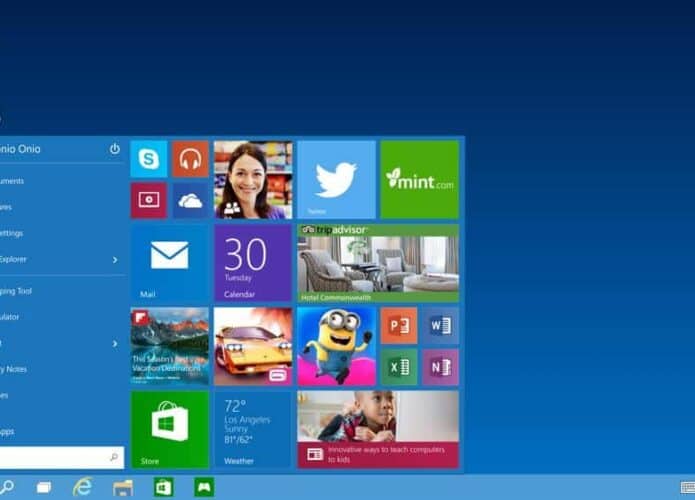Image resolution: width=695 pixels, height=500 pixels.
Task: Open the People tile with woman photo
Action: (253, 180)
